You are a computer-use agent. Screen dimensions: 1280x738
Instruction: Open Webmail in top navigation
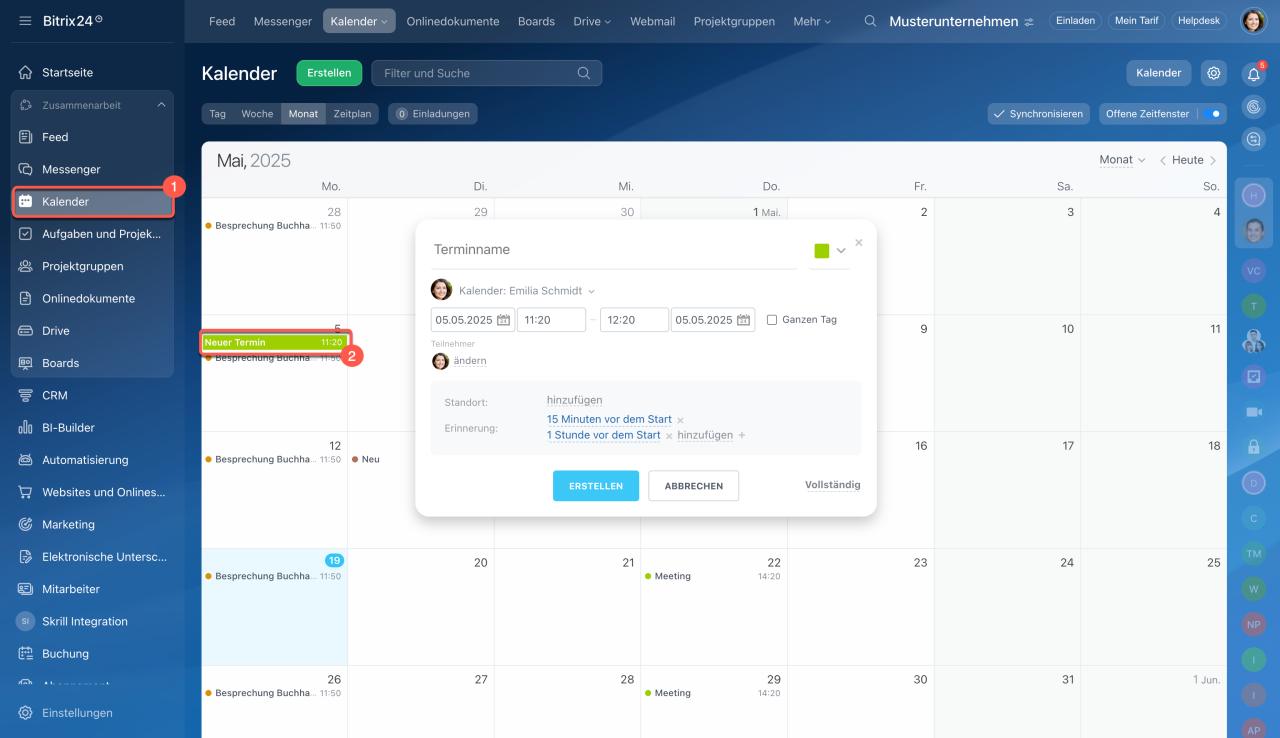pyautogui.click(x=652, y=21)
